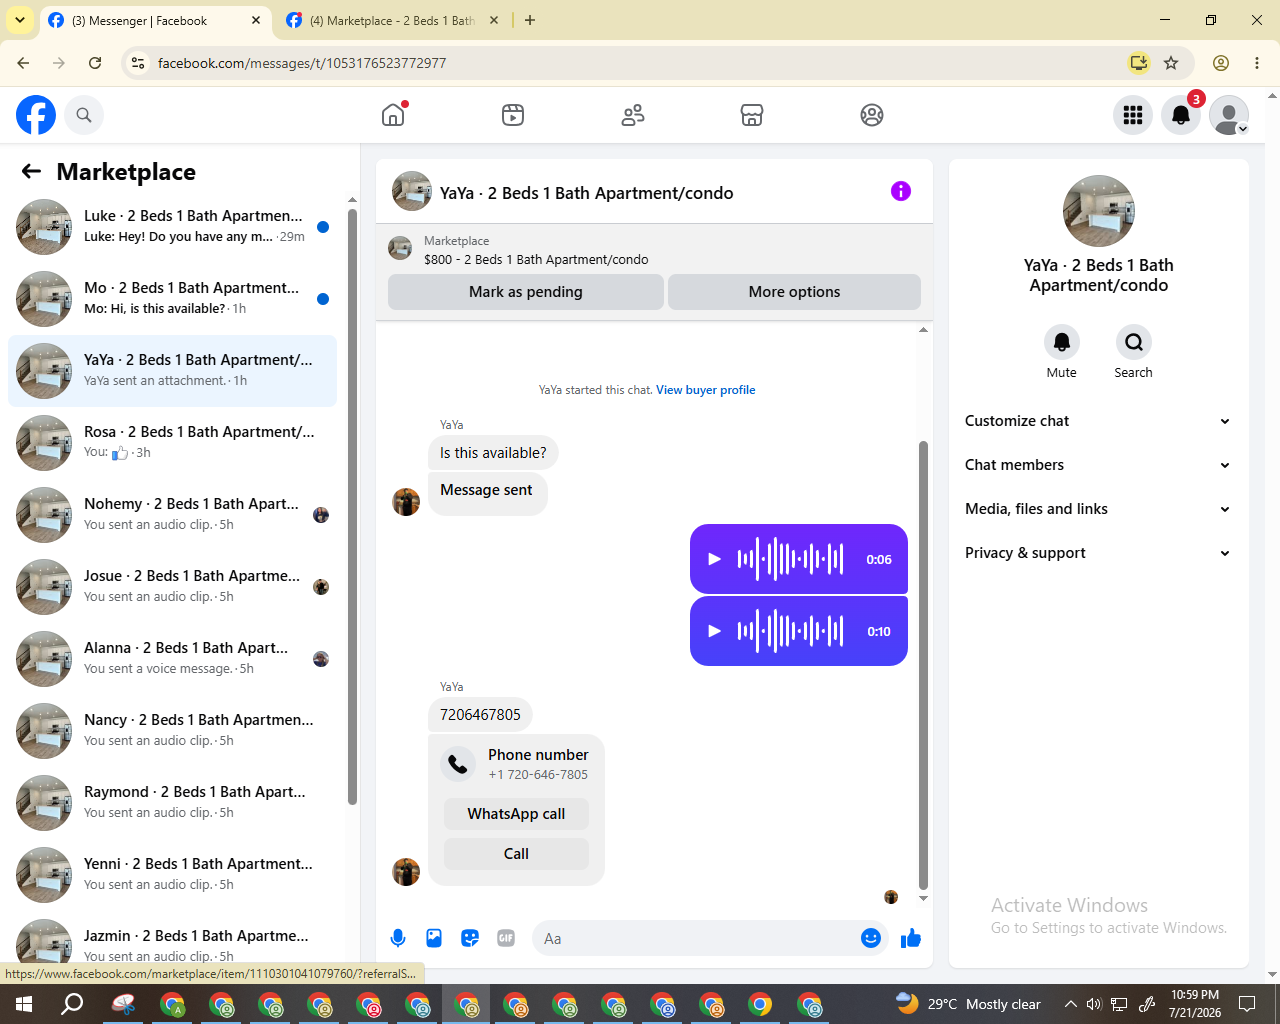Open the Windows Start menu

click(x=24, y=1004)
